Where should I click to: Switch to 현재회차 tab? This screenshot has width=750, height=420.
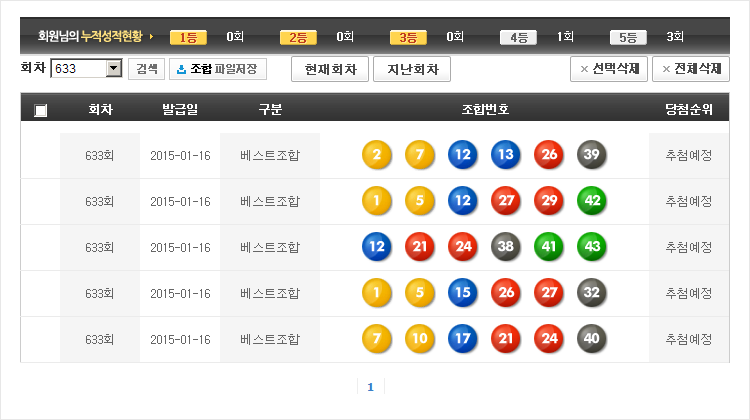coord(329,69)
